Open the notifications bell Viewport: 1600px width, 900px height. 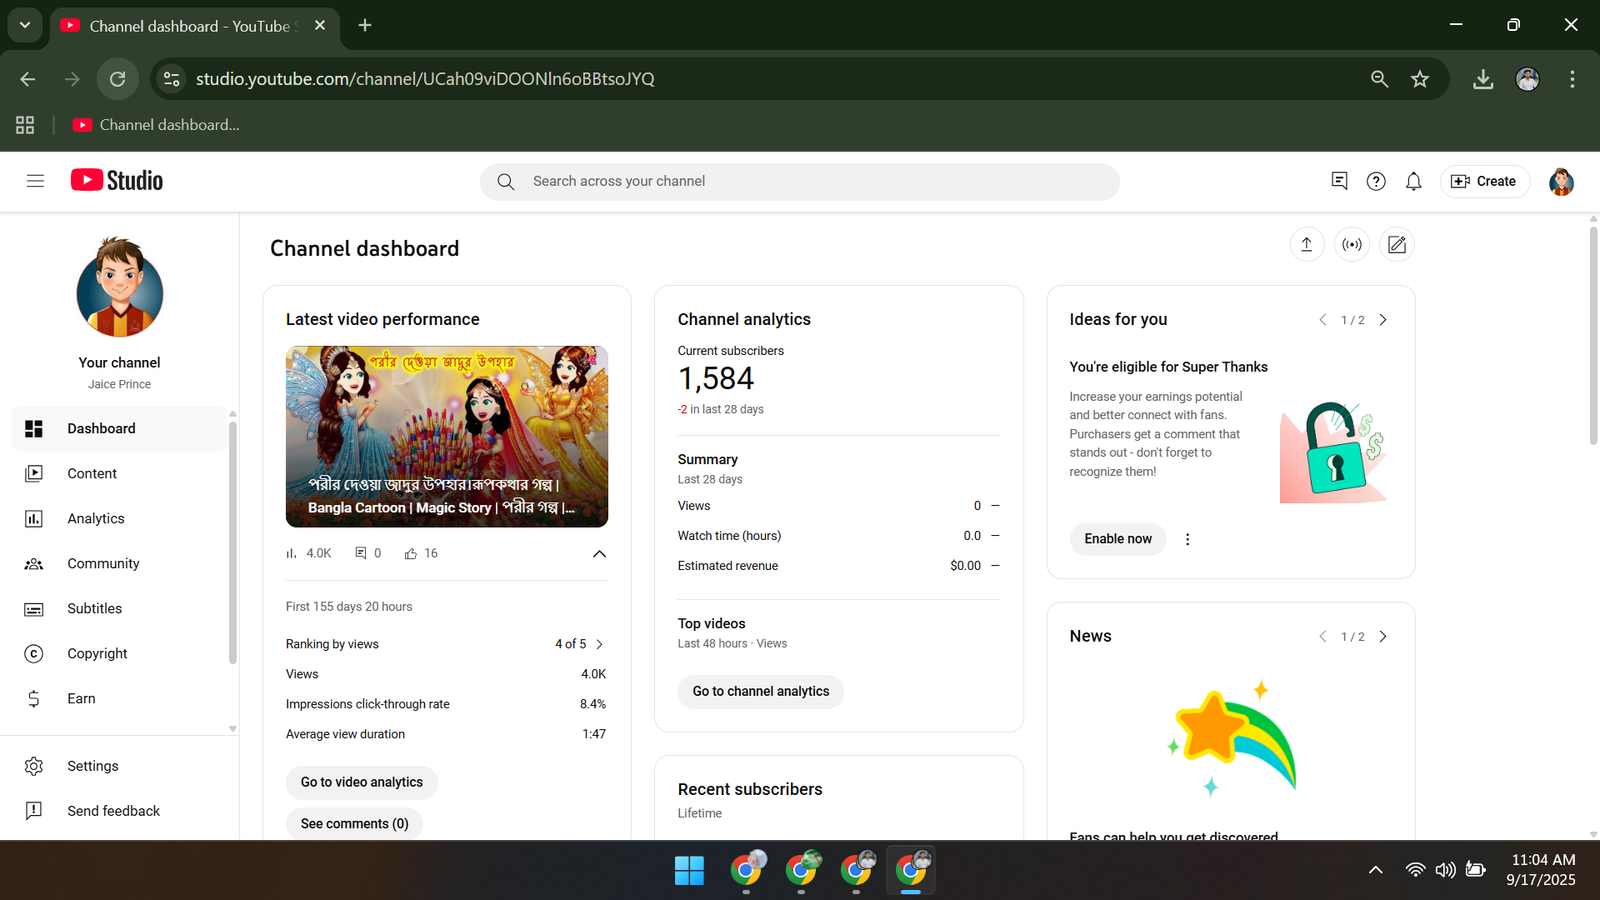tap(1413, 181)
